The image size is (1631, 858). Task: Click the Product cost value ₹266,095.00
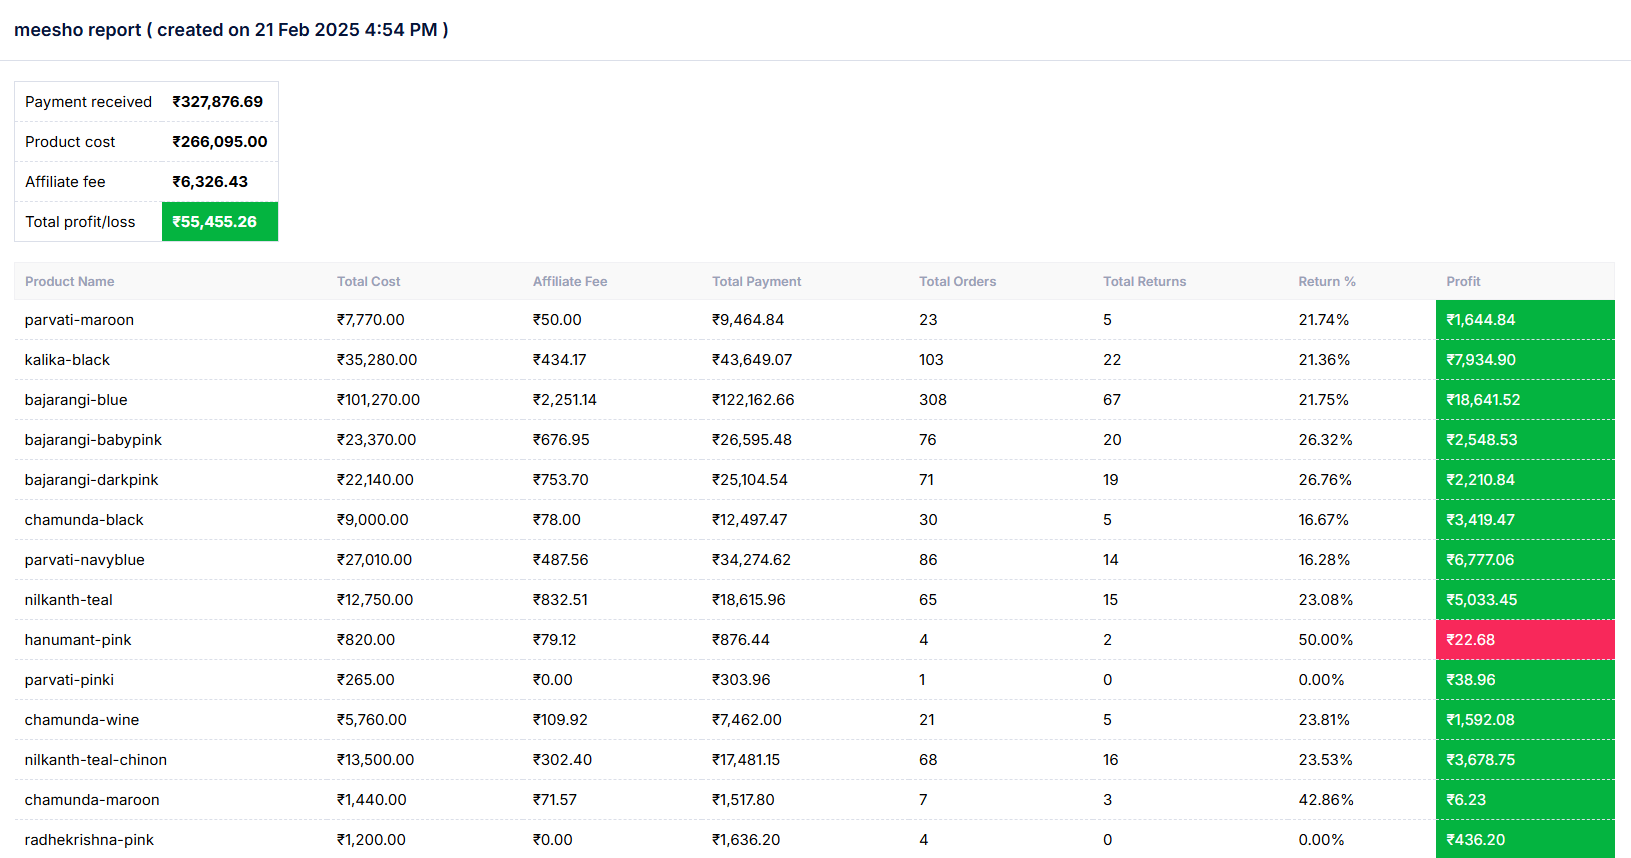coord(220,142)
